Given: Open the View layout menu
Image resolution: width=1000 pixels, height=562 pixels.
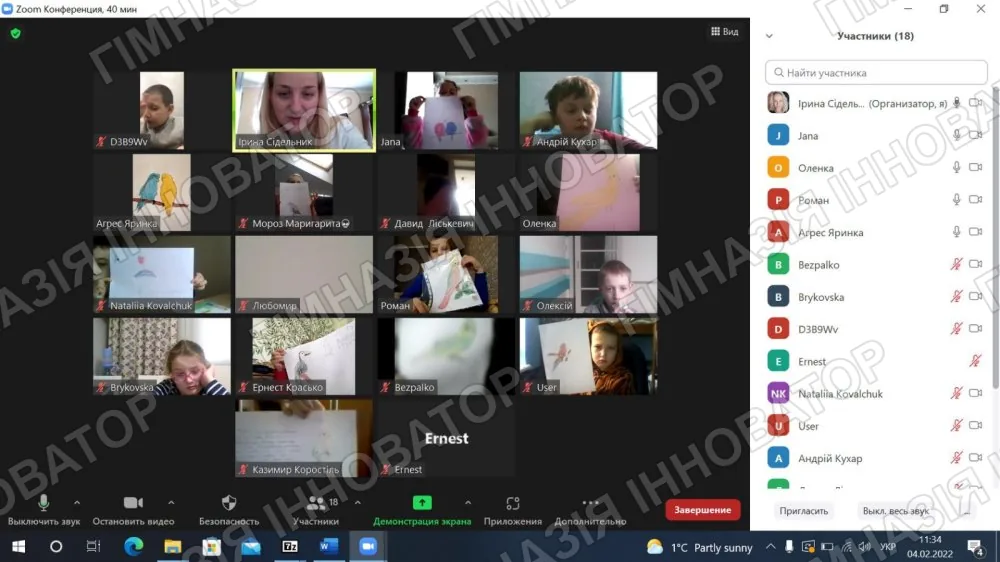Looking at the screenshot, I should [724, 31].
